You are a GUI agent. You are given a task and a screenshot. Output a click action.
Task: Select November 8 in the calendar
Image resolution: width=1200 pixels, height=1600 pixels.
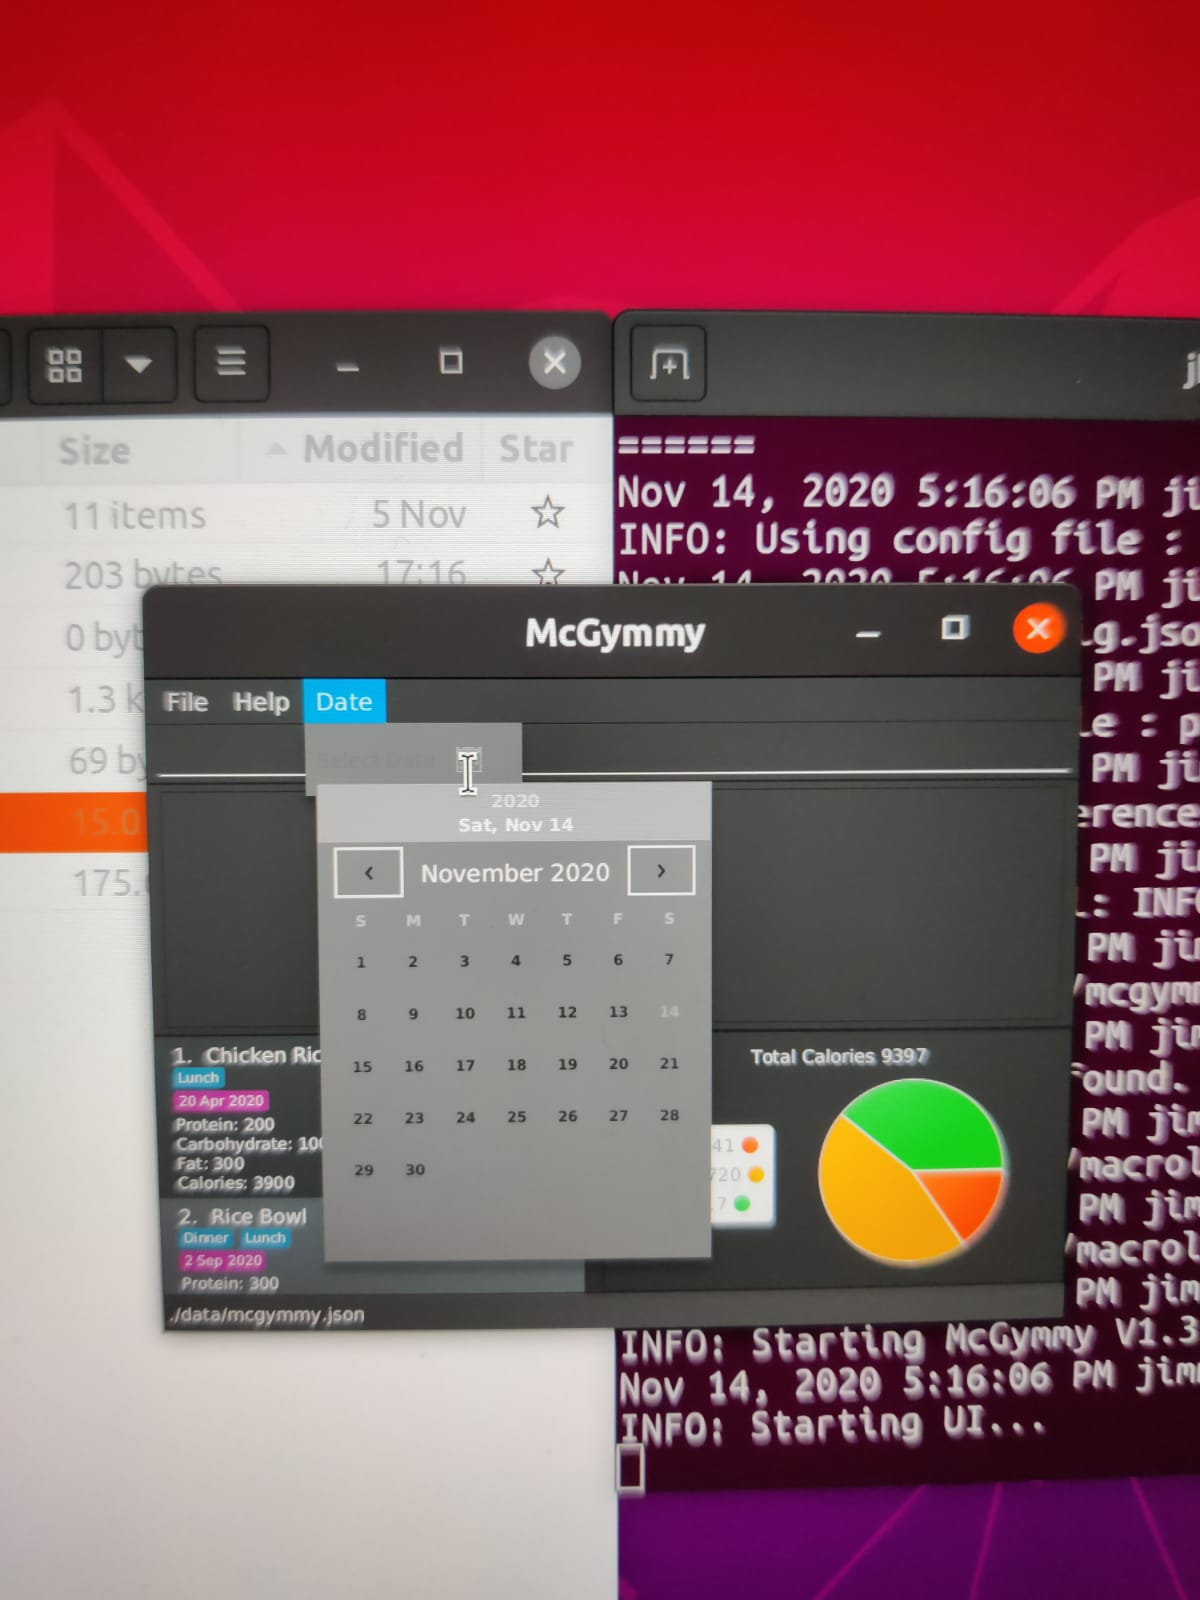coord(361,1014)
